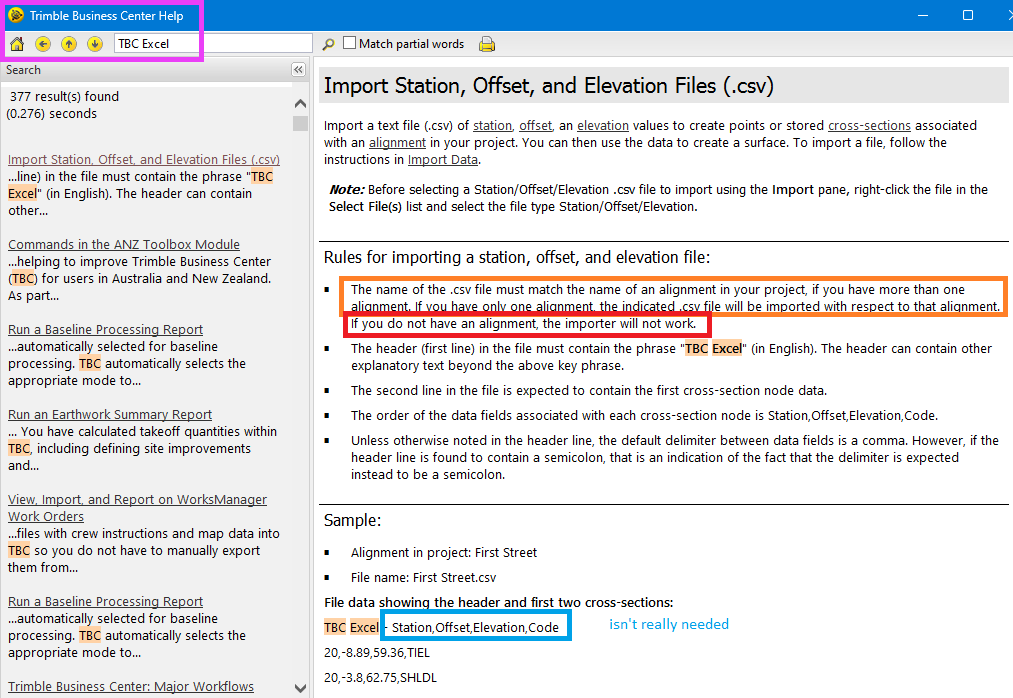Image resolution: width=1013 pixels, height=698 pixels.
Task: Click the Search pane header label
Action: coord(23,70)
